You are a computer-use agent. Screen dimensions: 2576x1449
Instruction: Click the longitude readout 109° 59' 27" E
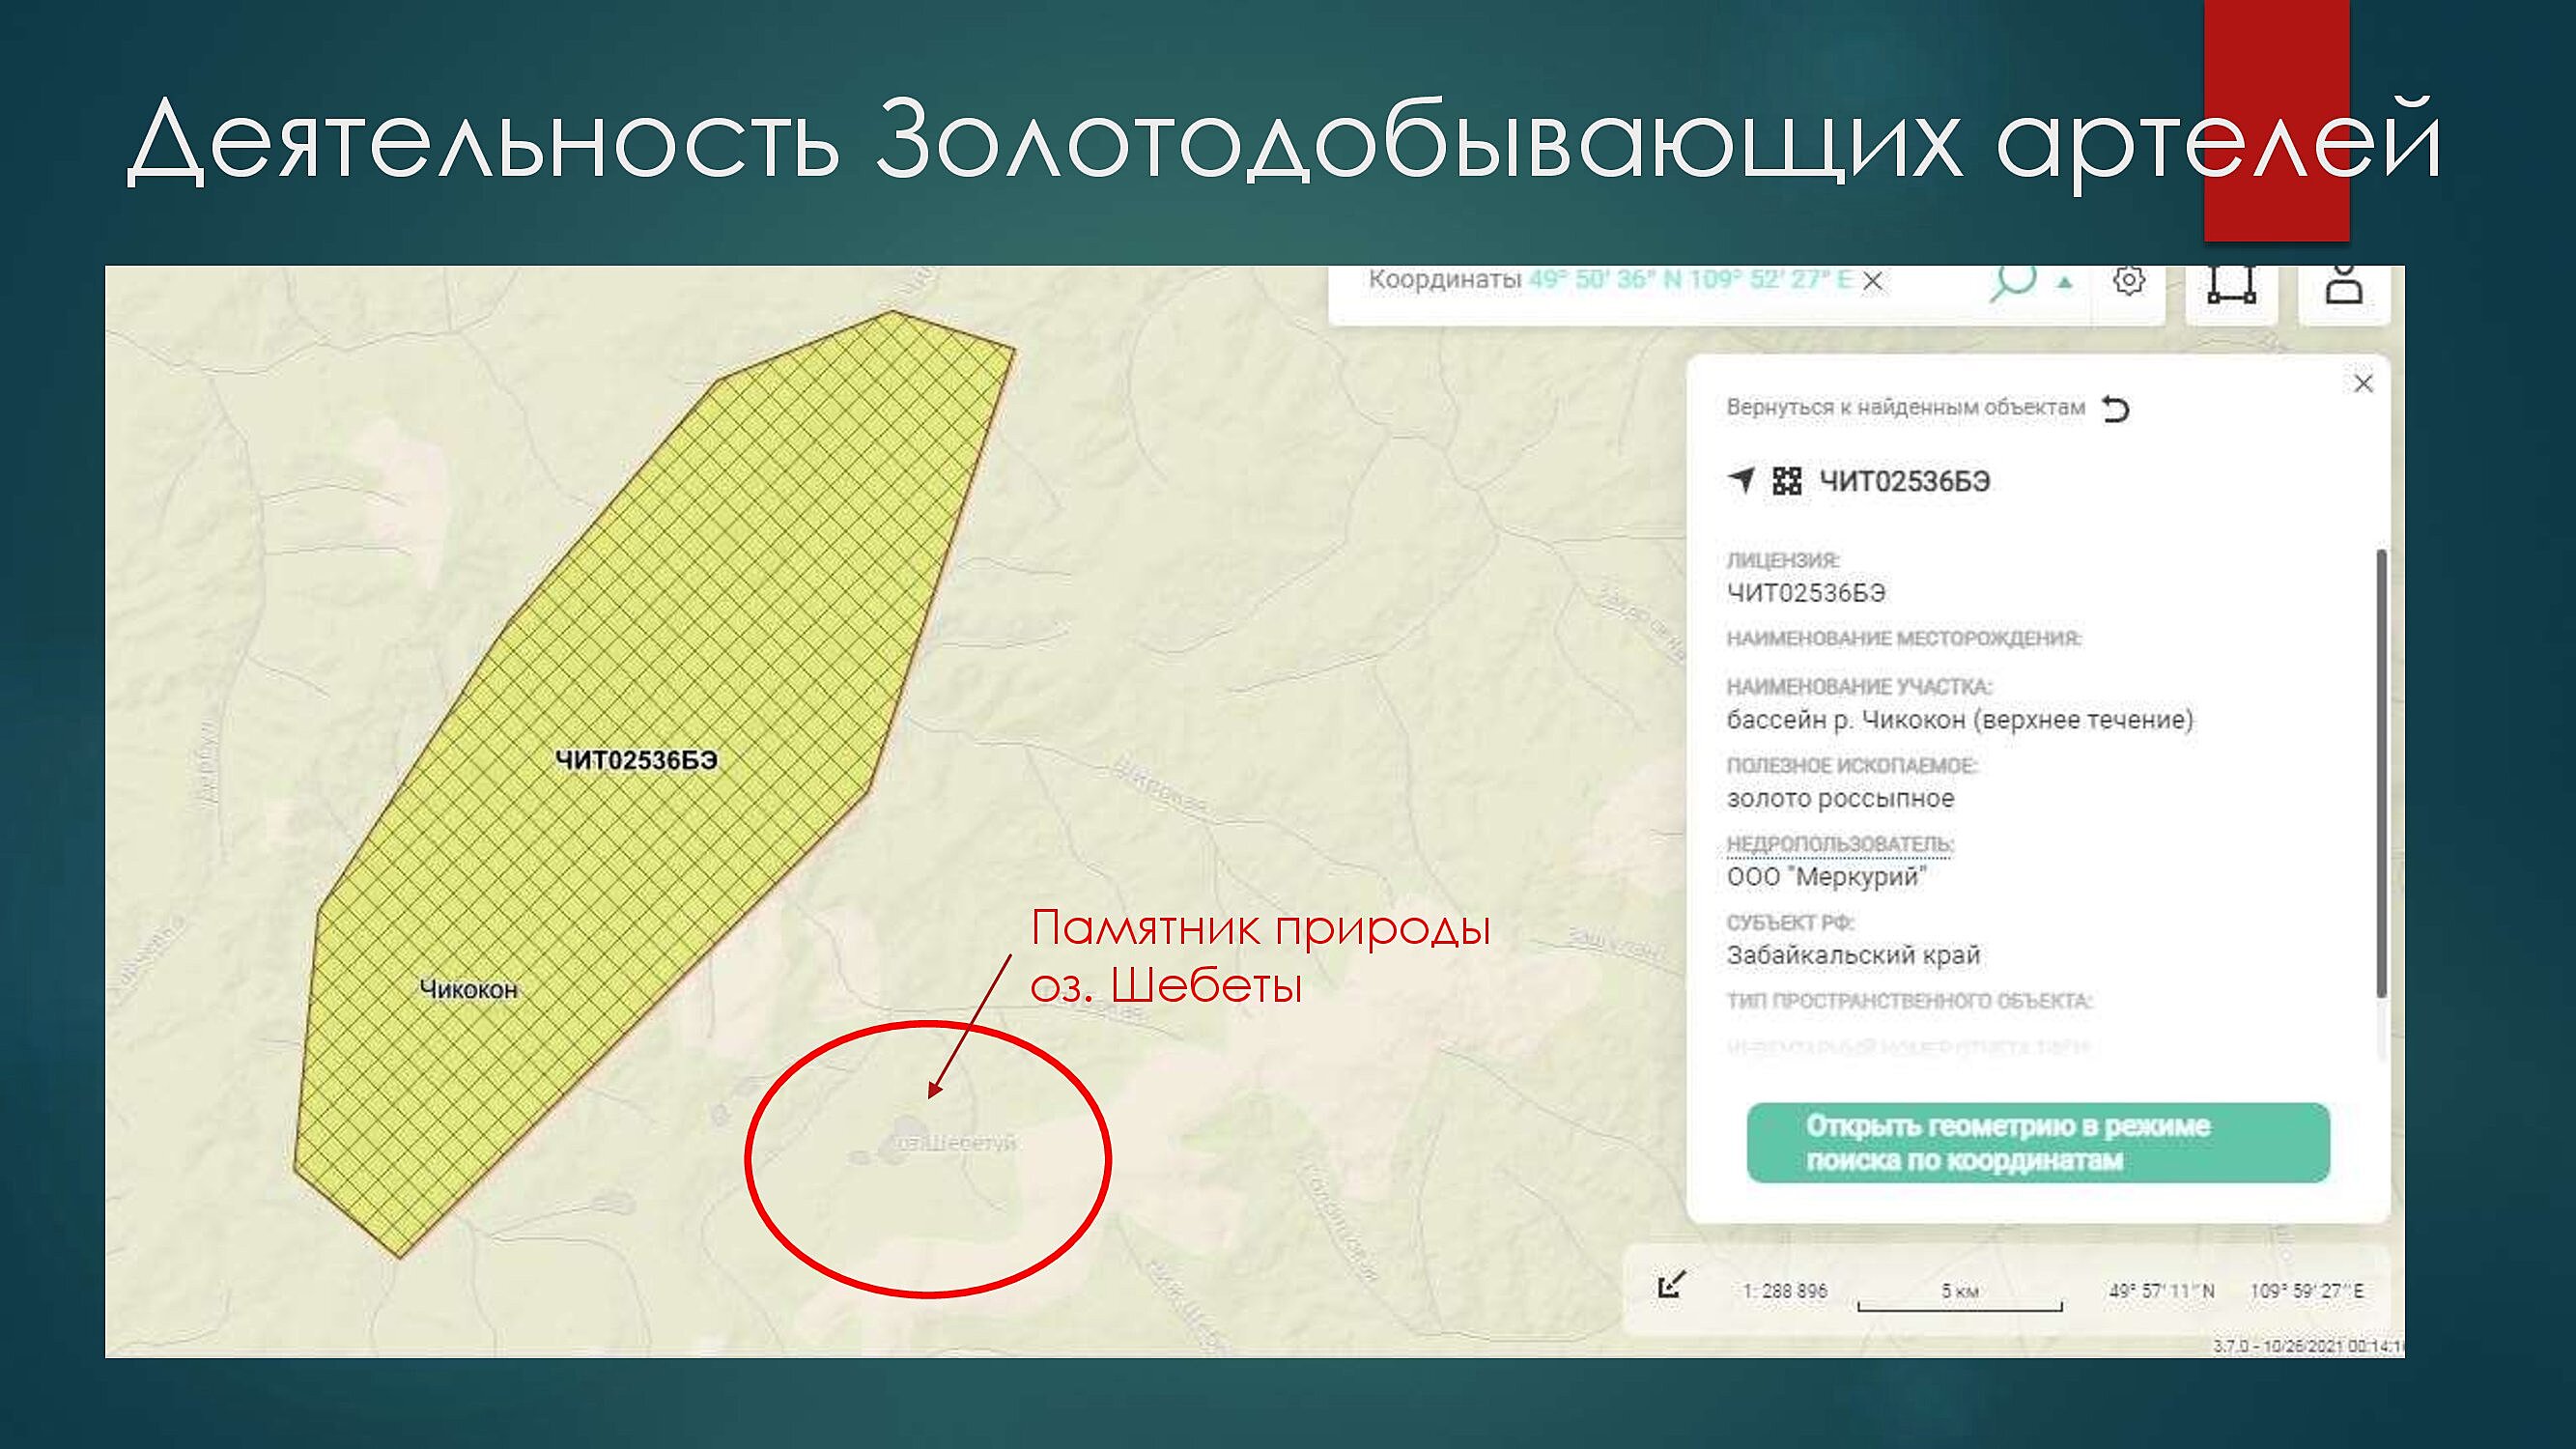click(x=2307, y=1291)
